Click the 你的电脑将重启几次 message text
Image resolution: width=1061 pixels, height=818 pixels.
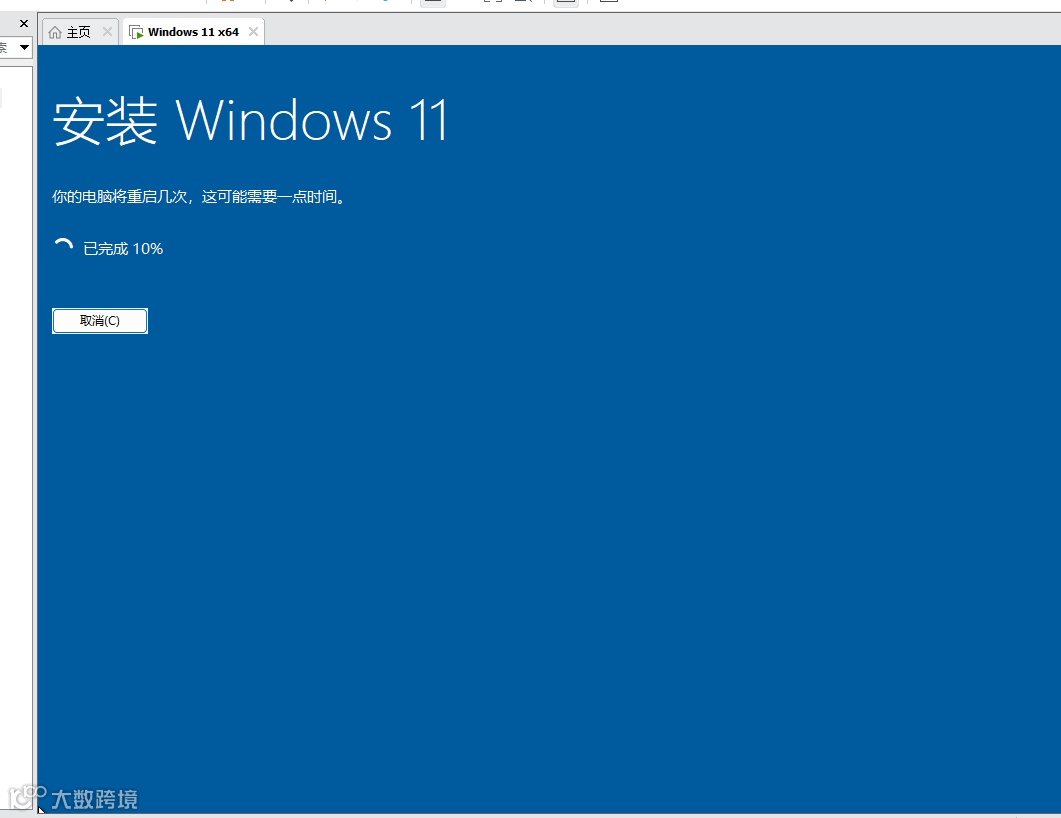199,197
